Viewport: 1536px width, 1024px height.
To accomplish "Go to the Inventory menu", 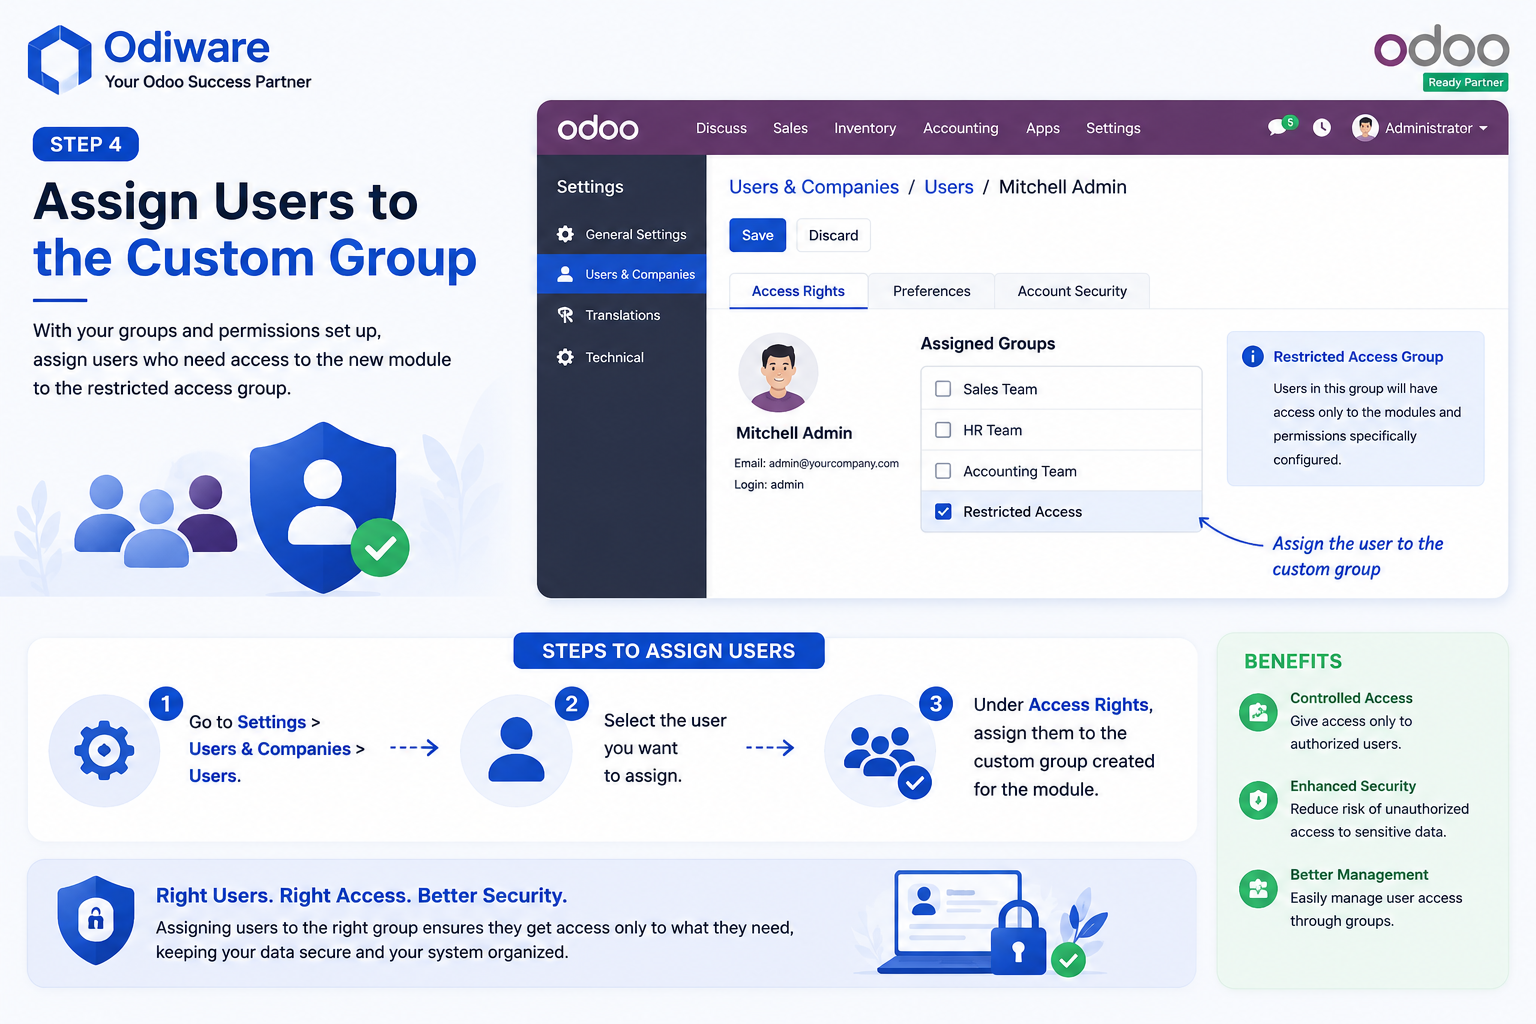I will pos(865,128).
